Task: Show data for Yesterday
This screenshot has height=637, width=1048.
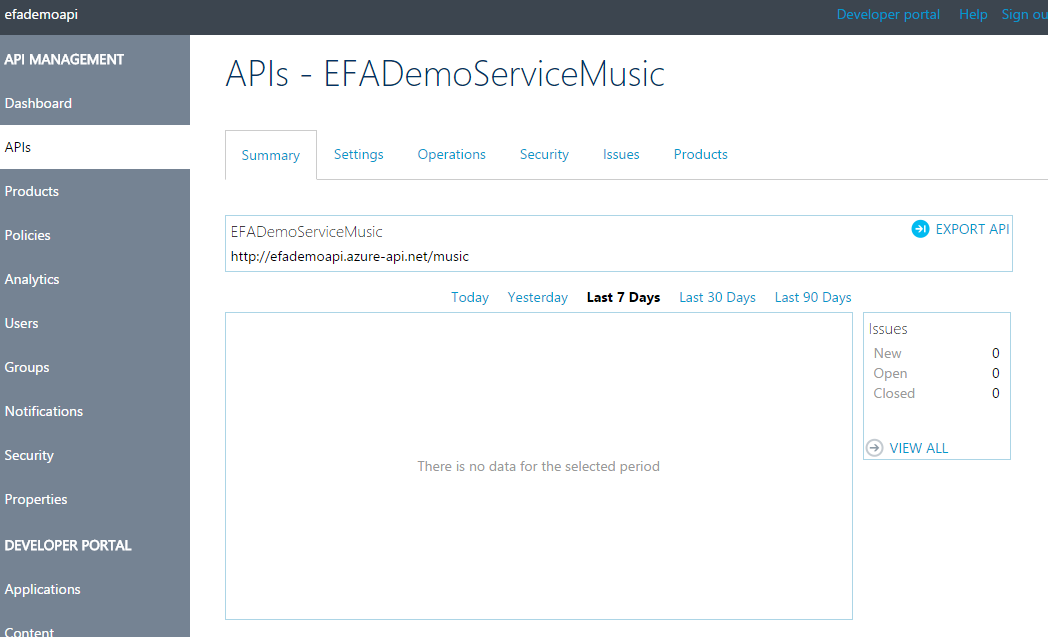Action: [x=537, y=297]
